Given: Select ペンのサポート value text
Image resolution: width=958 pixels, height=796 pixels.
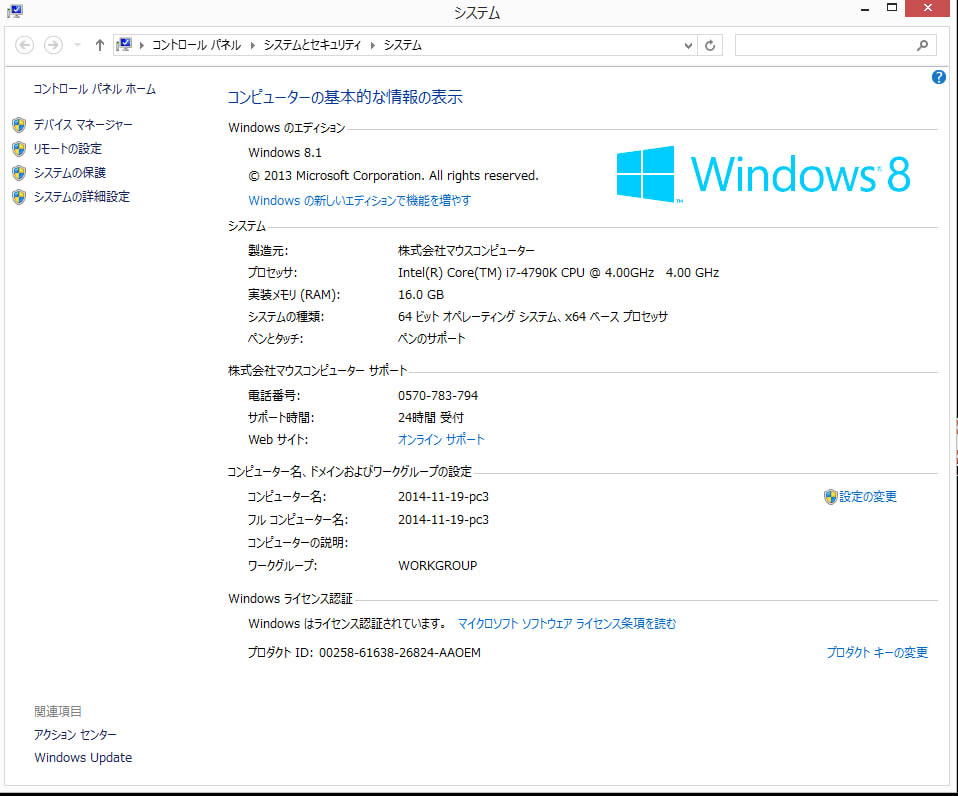Looking at the screenshot, I should coord(431,339).
